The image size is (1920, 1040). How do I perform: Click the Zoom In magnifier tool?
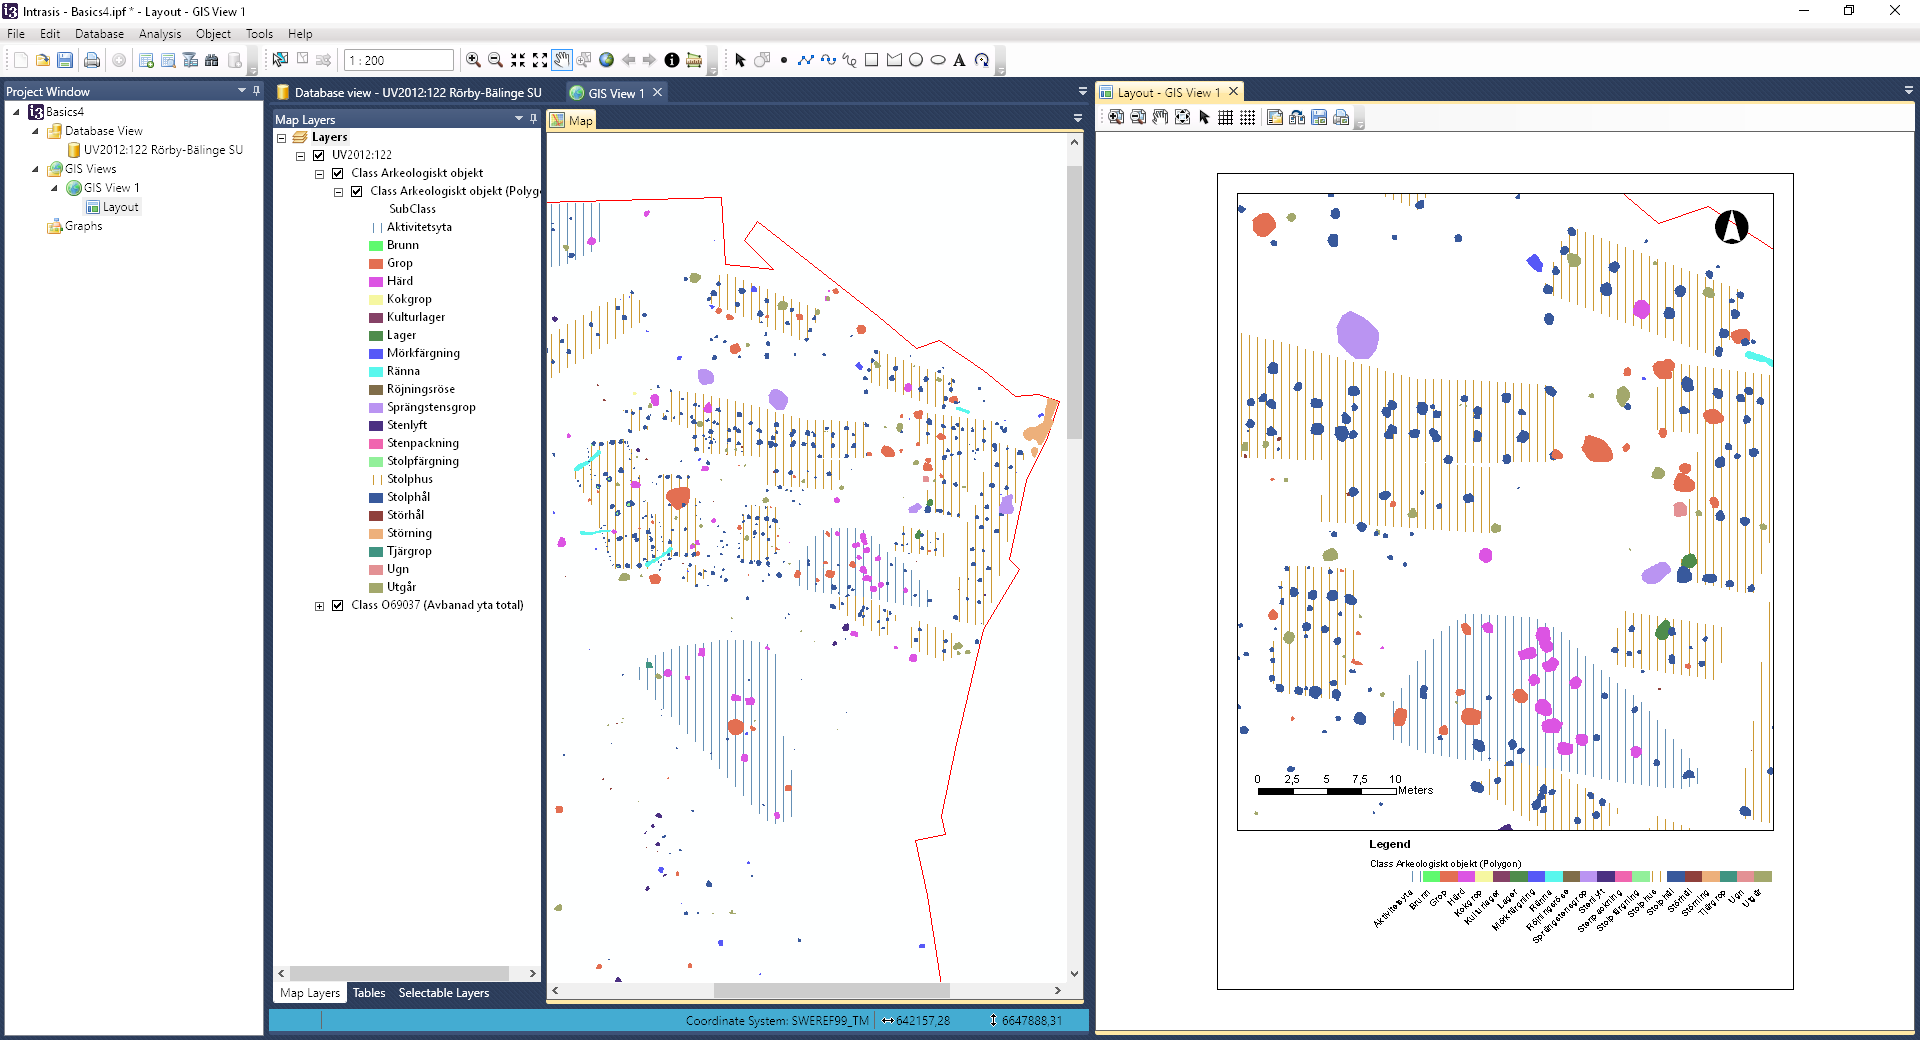(x=473, y=60)
